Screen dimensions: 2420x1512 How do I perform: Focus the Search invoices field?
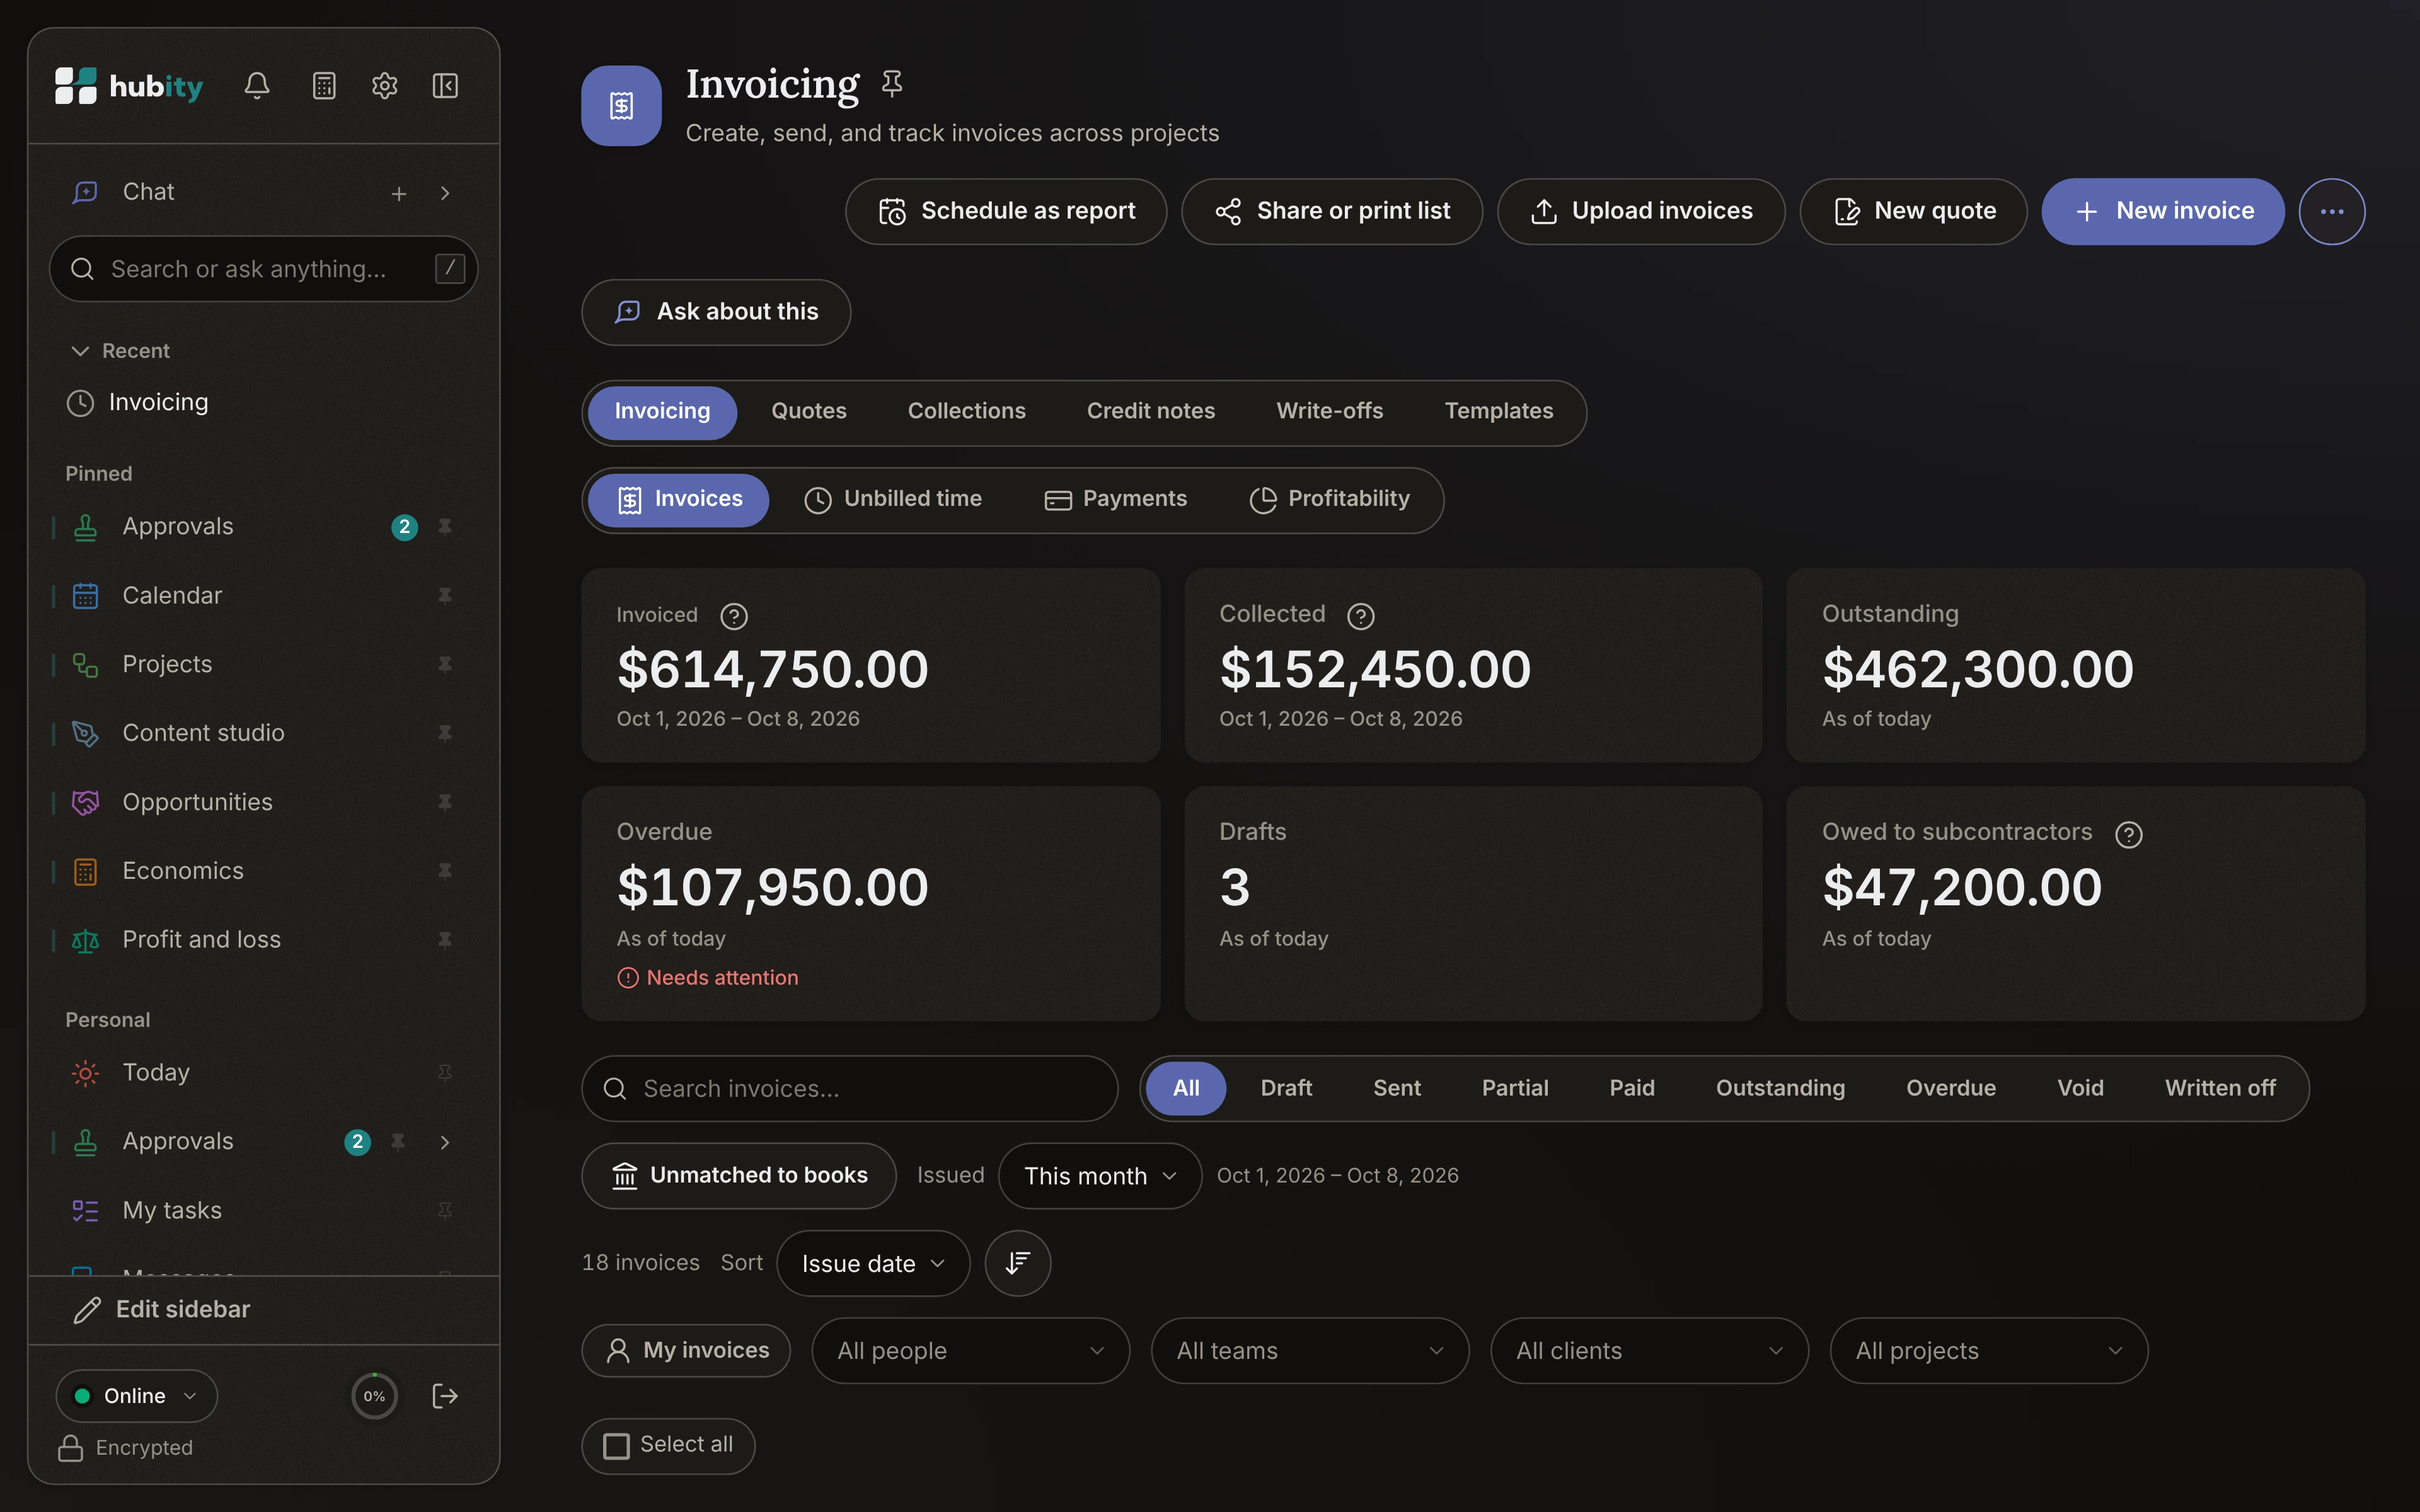[849, 1088]
